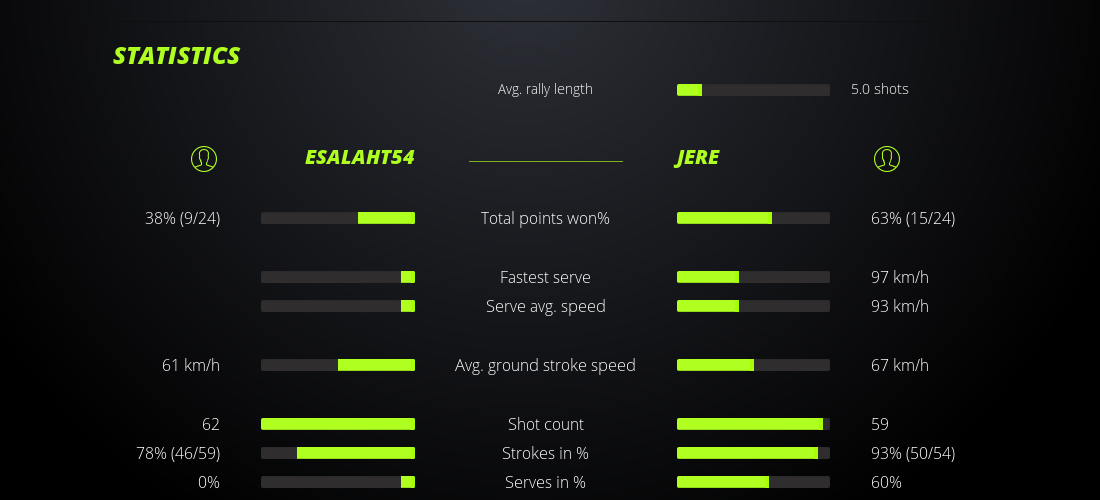Click JERE's serves in % bar

click(x=753, y=482)
